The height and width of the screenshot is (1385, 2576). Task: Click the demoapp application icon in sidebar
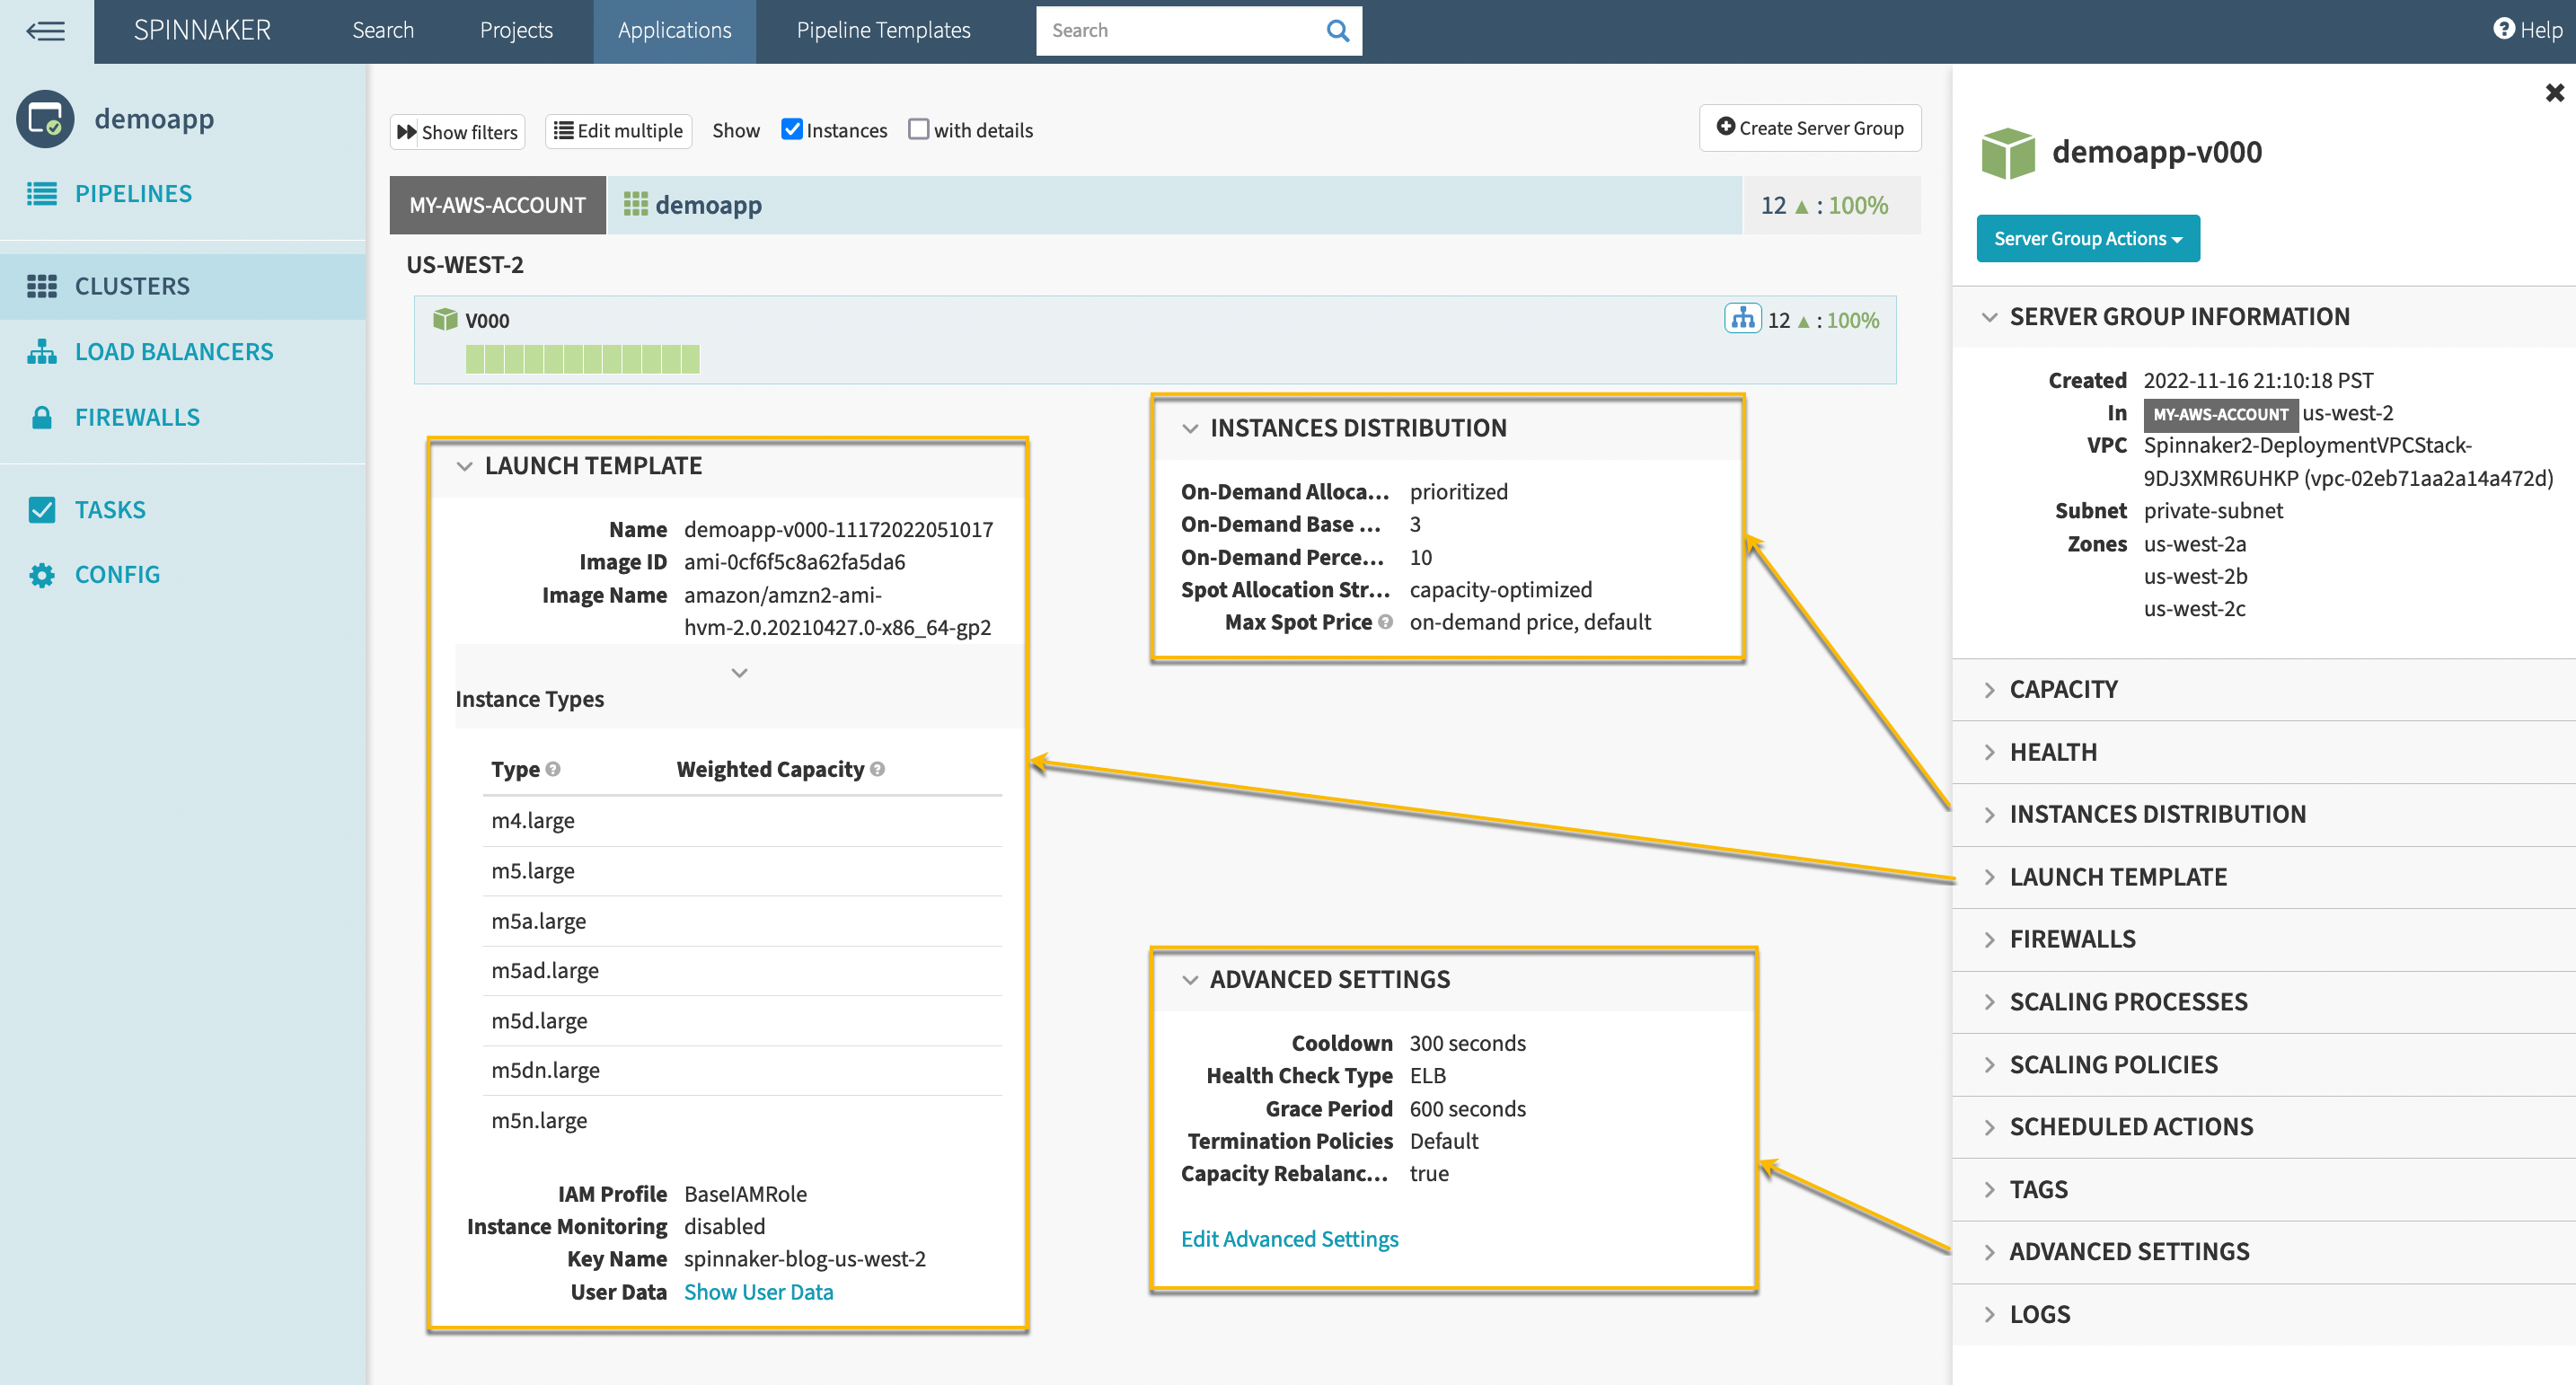coord(45,119)
